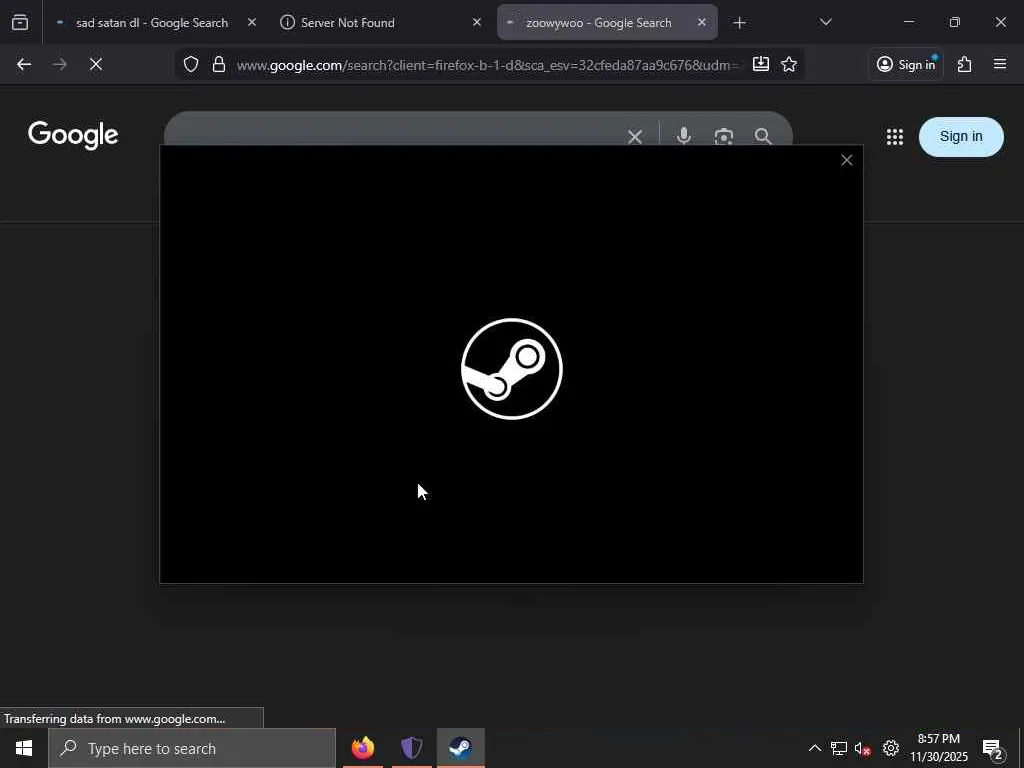
Task: Close the 'sad satan dl' tab
Action: tap(252, 22)
